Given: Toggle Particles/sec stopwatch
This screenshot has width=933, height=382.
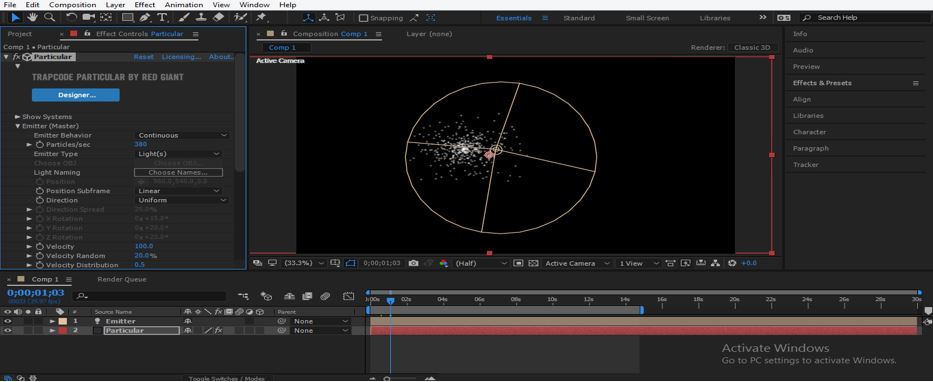Looking at the screenshot, I should (39, 145).
